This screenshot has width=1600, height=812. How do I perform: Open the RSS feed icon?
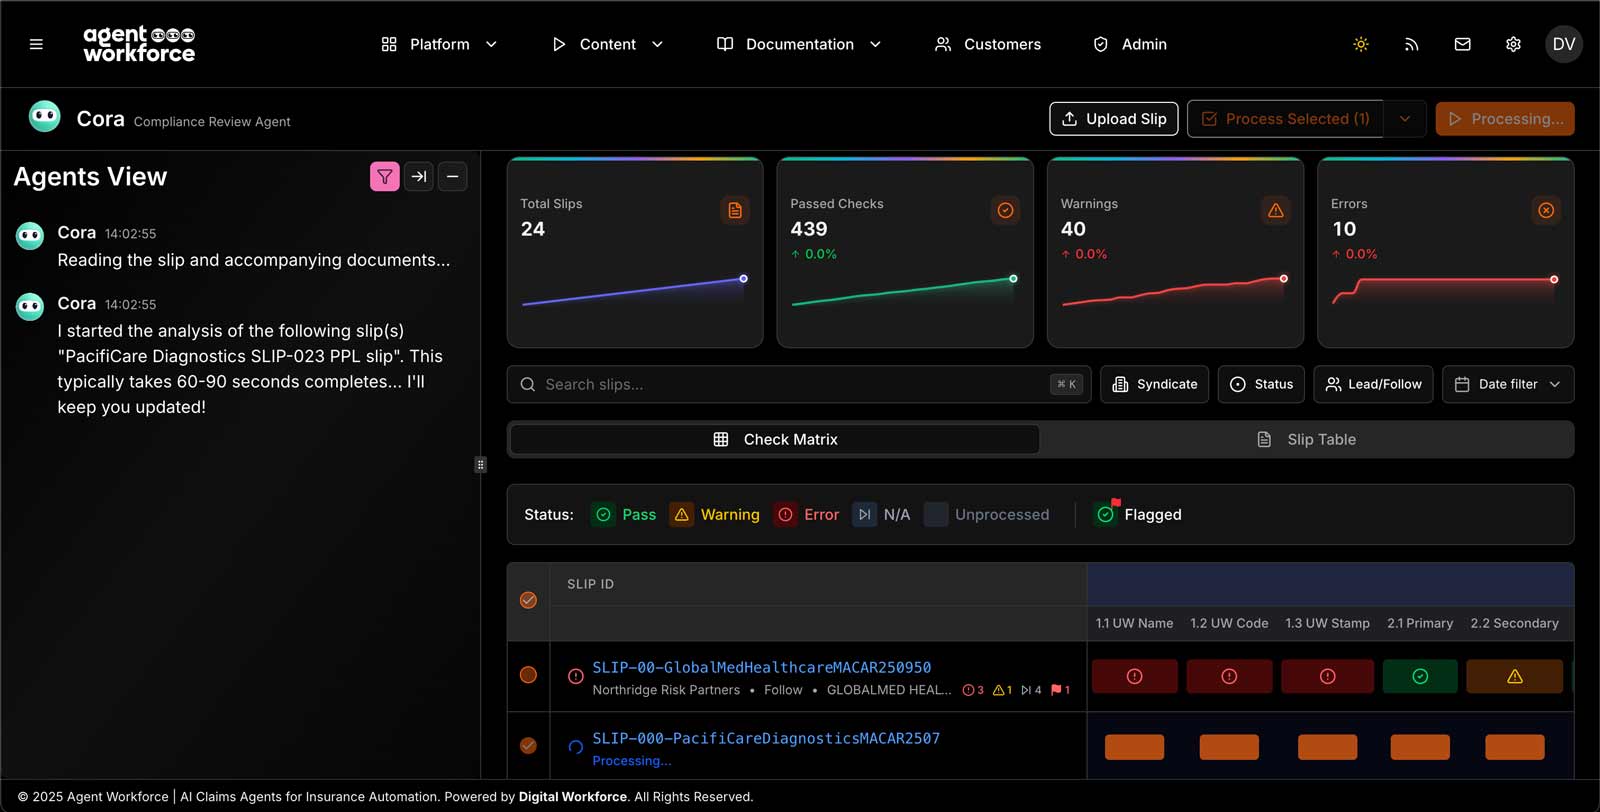[x=1412, y=44]
